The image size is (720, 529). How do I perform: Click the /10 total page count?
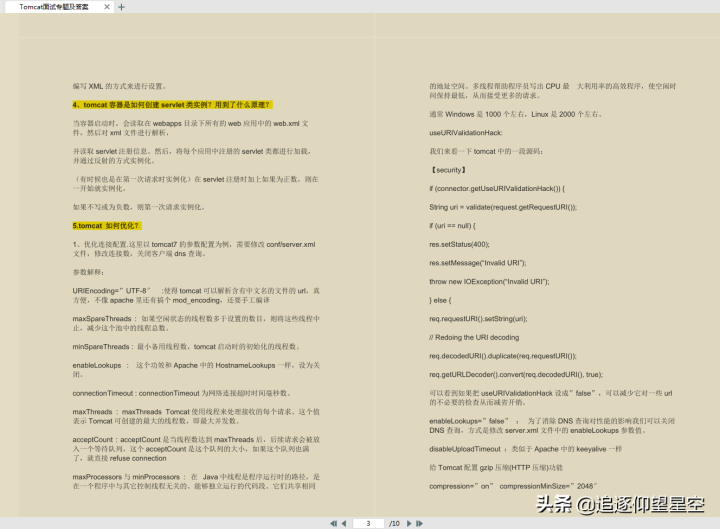pos(394,523)
